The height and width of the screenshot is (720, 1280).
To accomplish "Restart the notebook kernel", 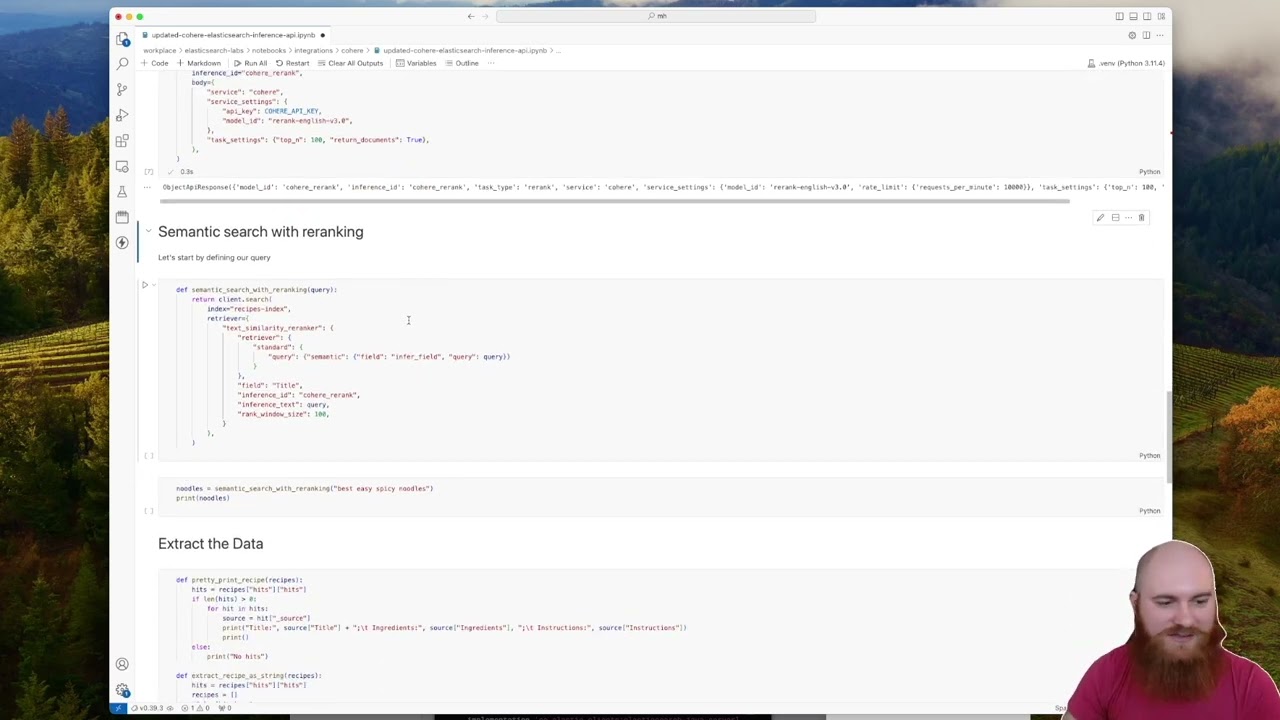I will tap(292, 63).
